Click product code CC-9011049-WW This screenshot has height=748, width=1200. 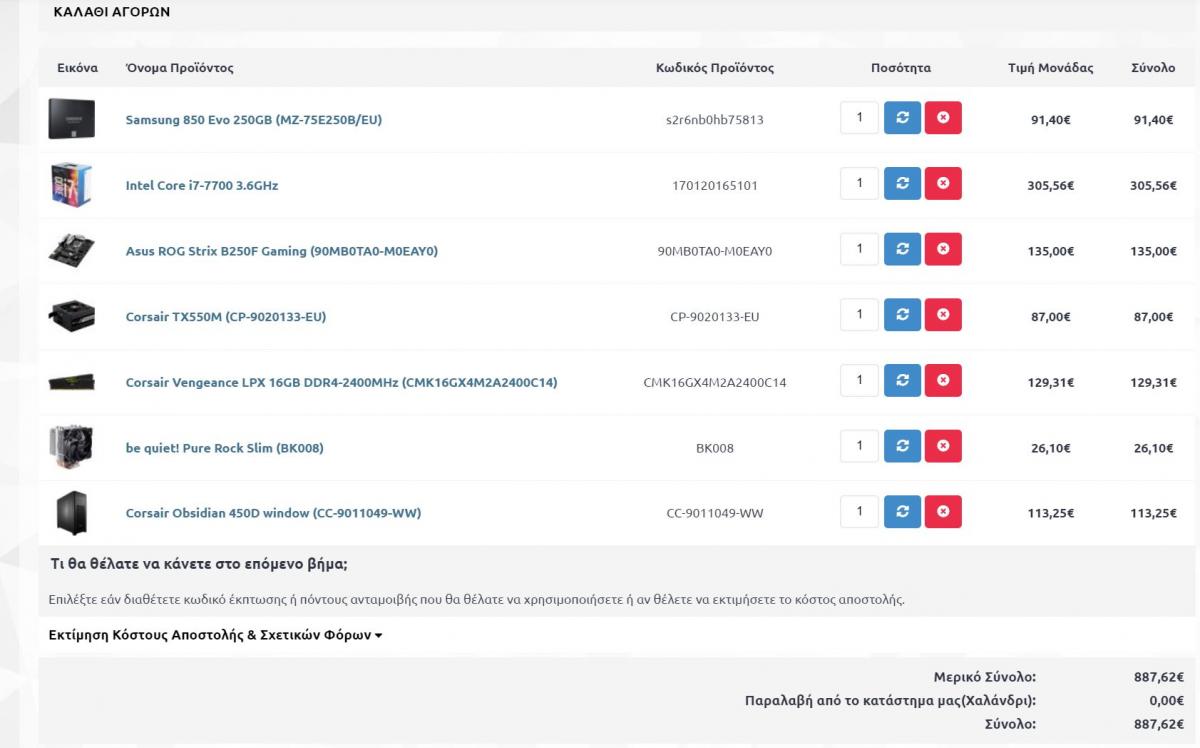(x=715, y=514)
